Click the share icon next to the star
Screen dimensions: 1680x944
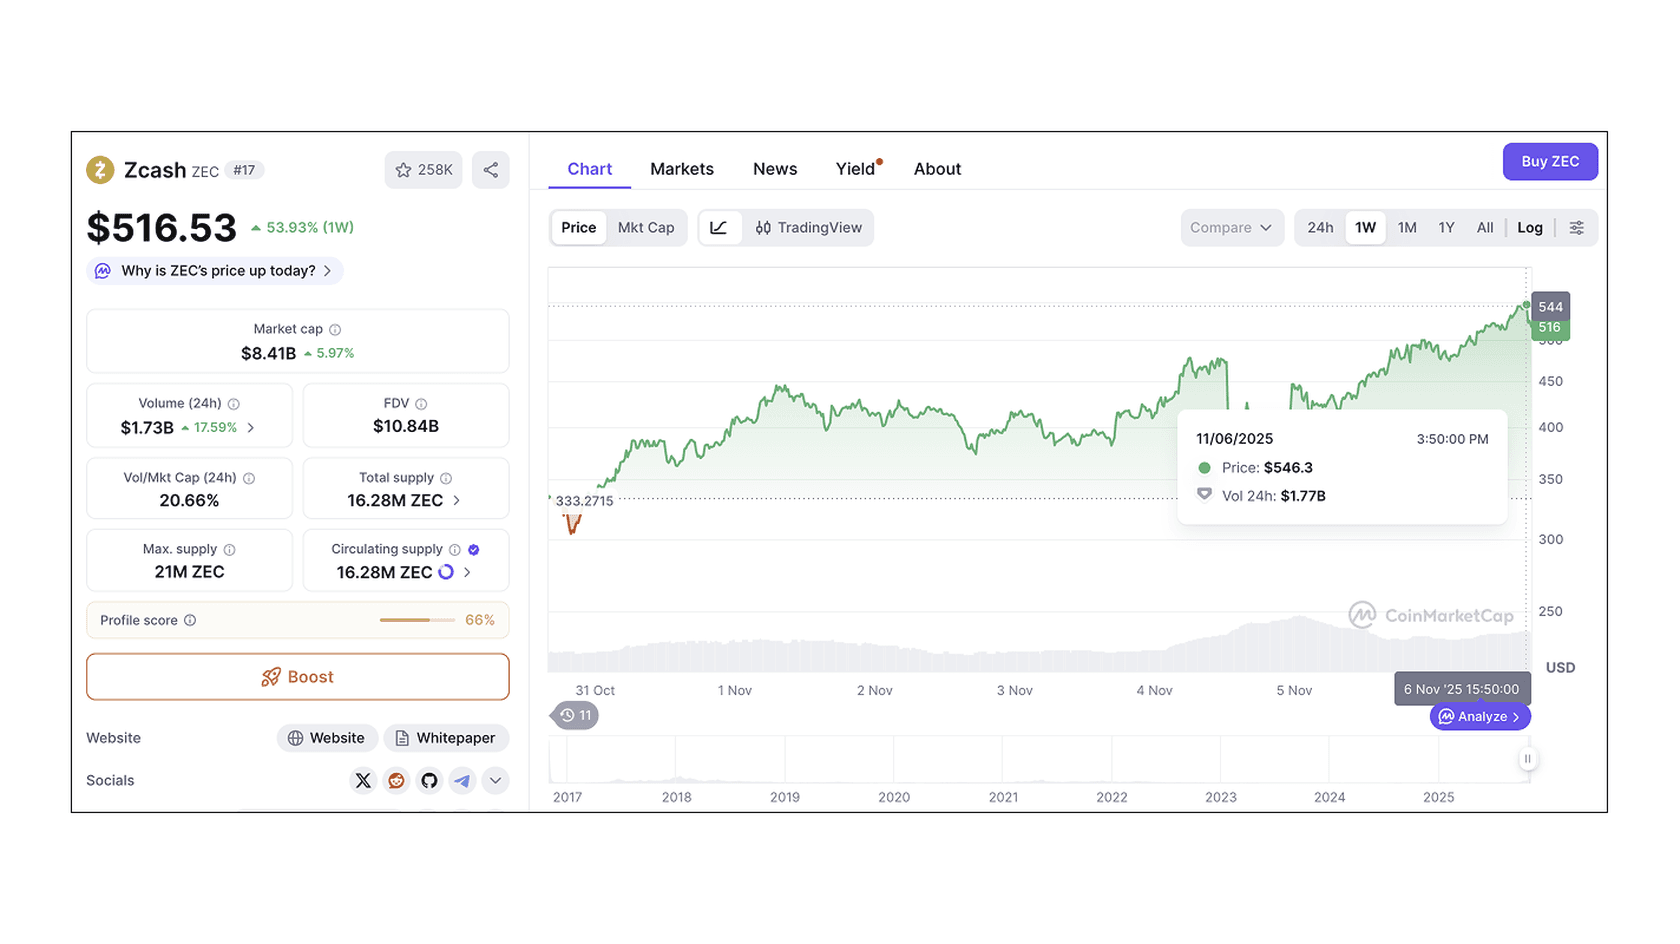491,170
